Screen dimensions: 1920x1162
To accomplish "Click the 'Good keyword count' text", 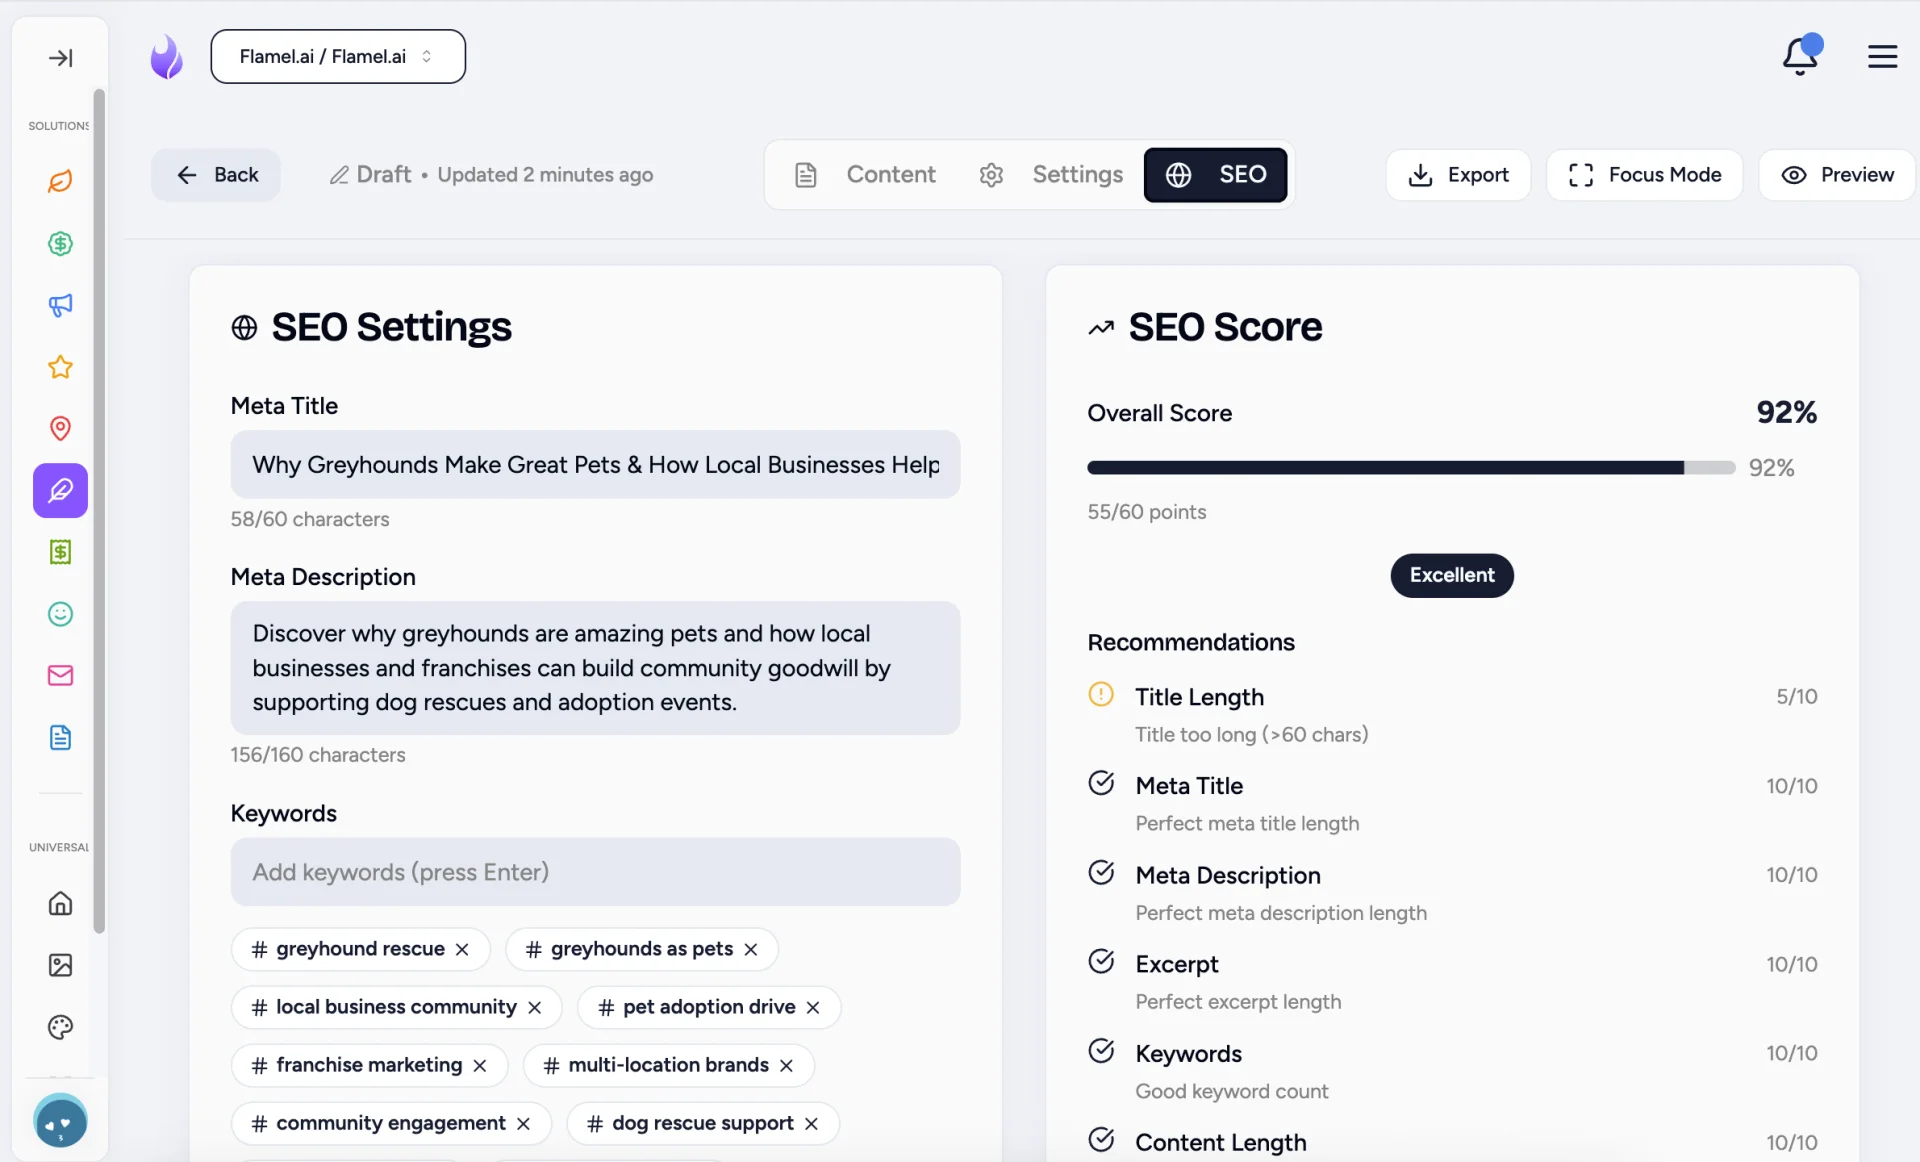I will 1232,1091.
